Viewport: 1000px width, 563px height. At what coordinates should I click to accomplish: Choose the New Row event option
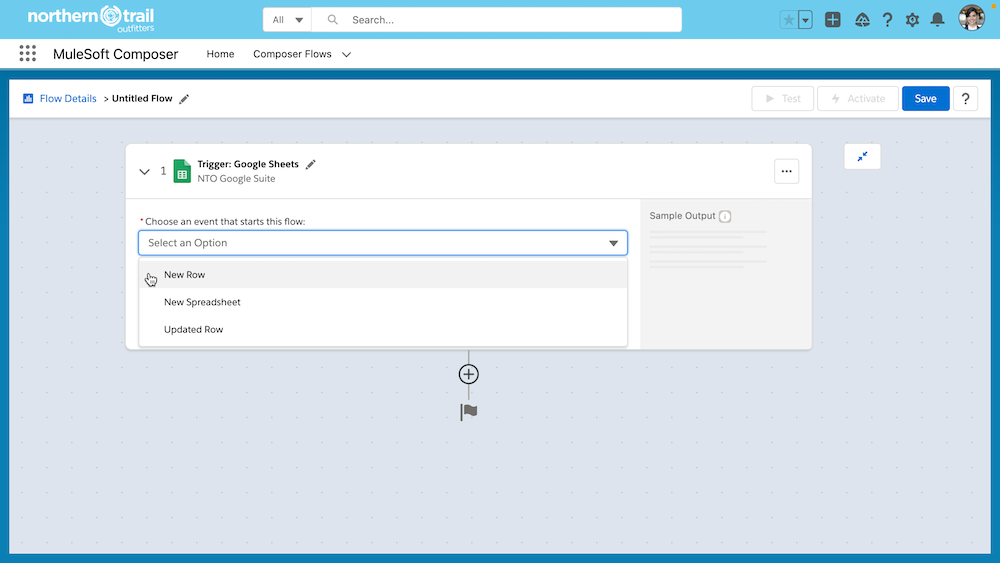click(x=383, y=275)
